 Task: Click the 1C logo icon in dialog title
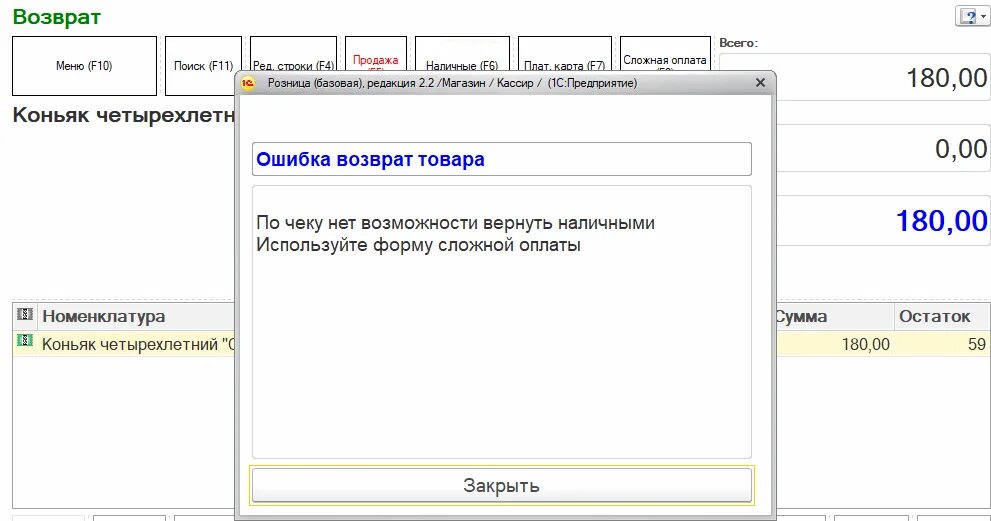tap(248, 83)
